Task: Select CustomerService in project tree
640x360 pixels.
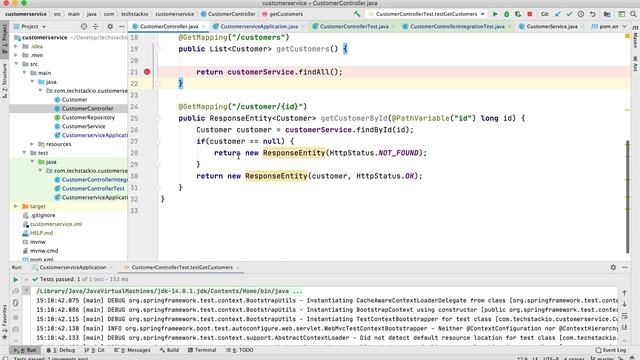Action: click(83, 127)
